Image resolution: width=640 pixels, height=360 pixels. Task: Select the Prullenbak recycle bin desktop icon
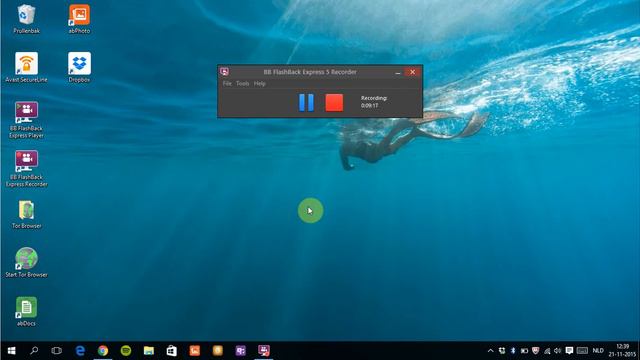26,19
